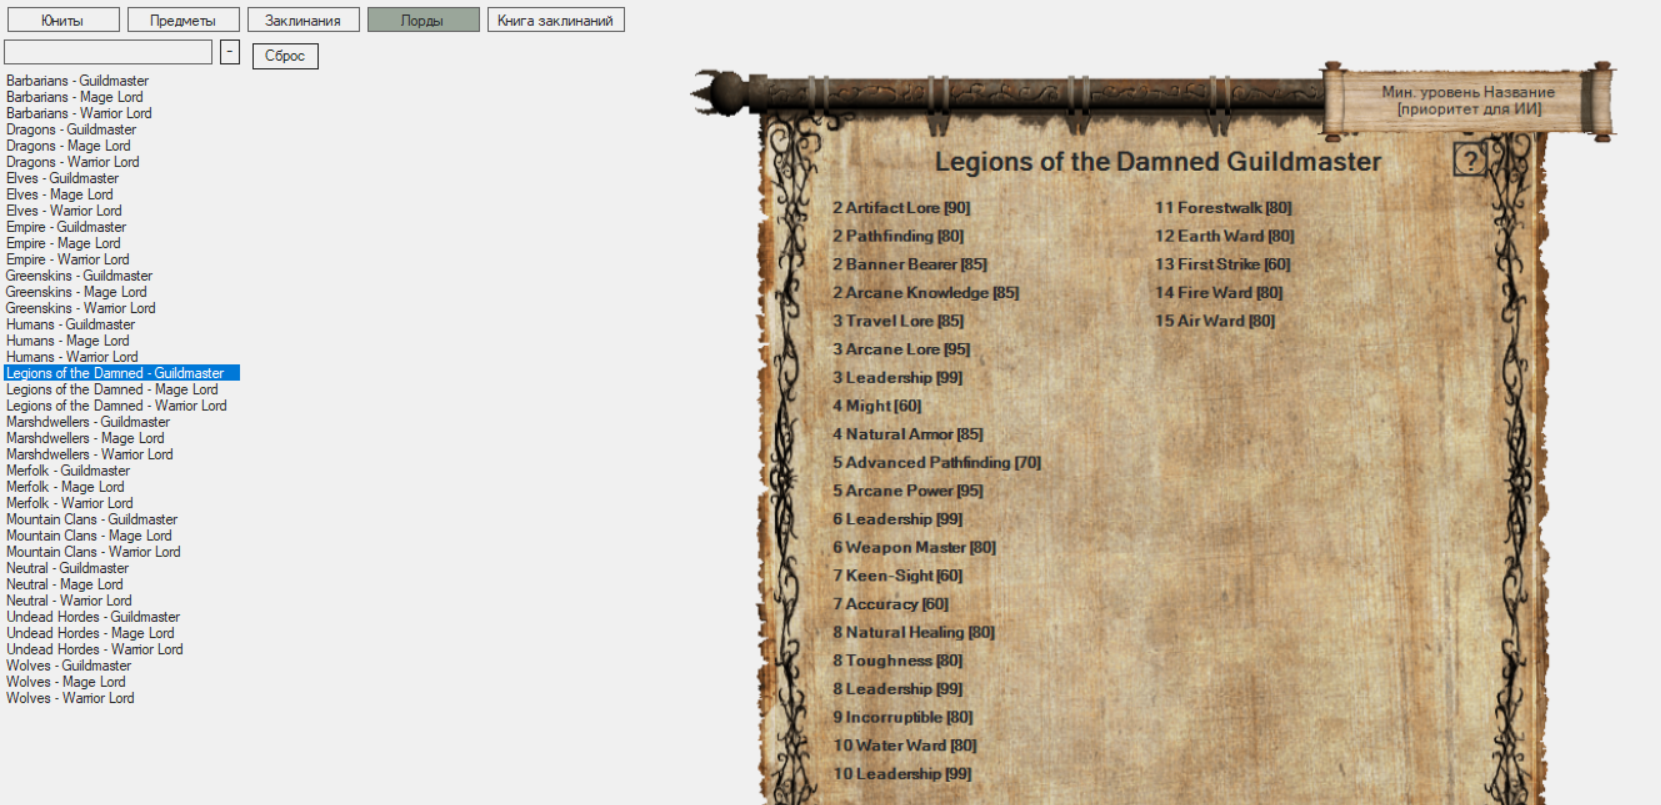The width and height of the screenshot is (1661, 805).
Task: Click Arcane Knowledge [85] skill
Action: [x=926, y=293]
